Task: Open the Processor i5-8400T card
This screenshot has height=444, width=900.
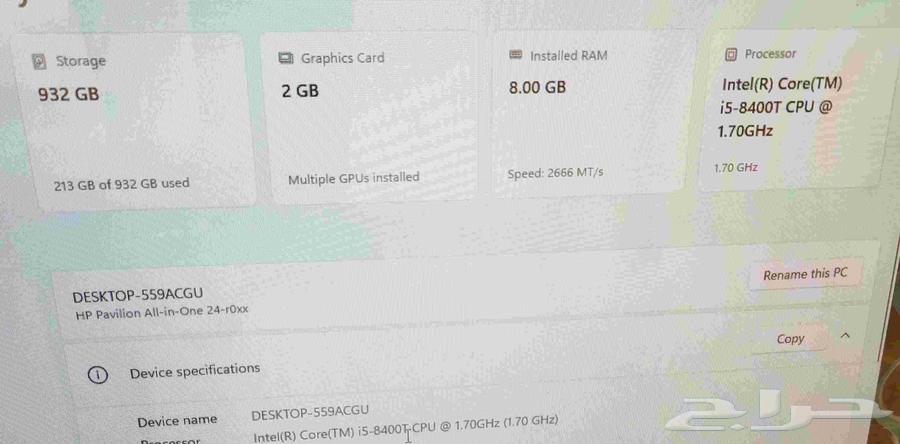Action: (x=788, y=109)
